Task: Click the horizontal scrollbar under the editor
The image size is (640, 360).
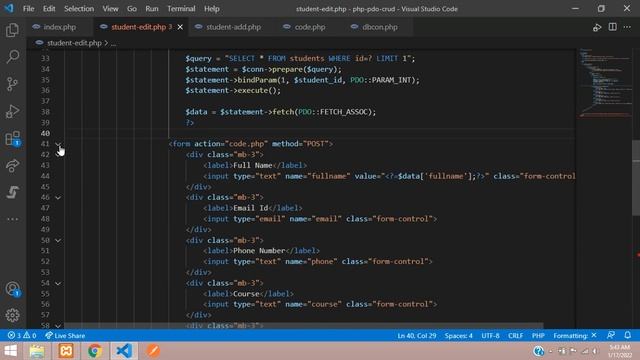Action: (x=304, y=326)
